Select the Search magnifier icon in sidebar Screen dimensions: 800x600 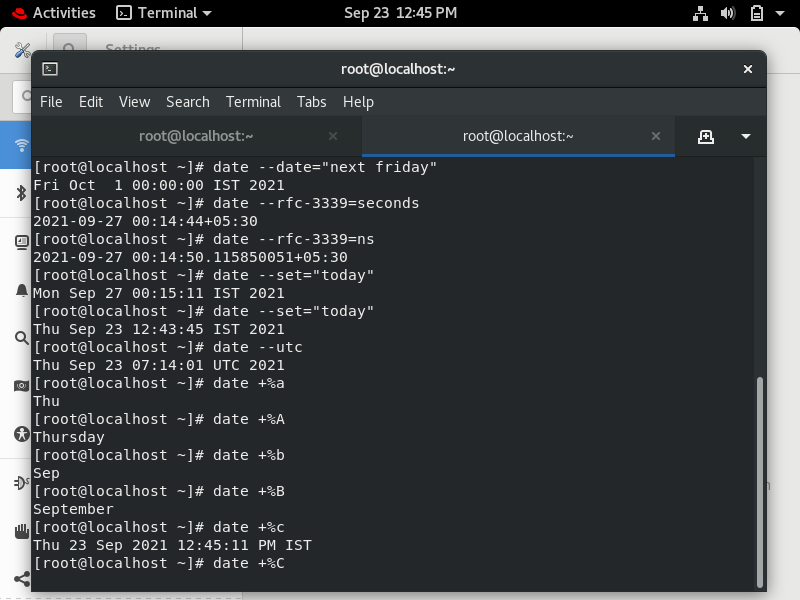[20, 337]
